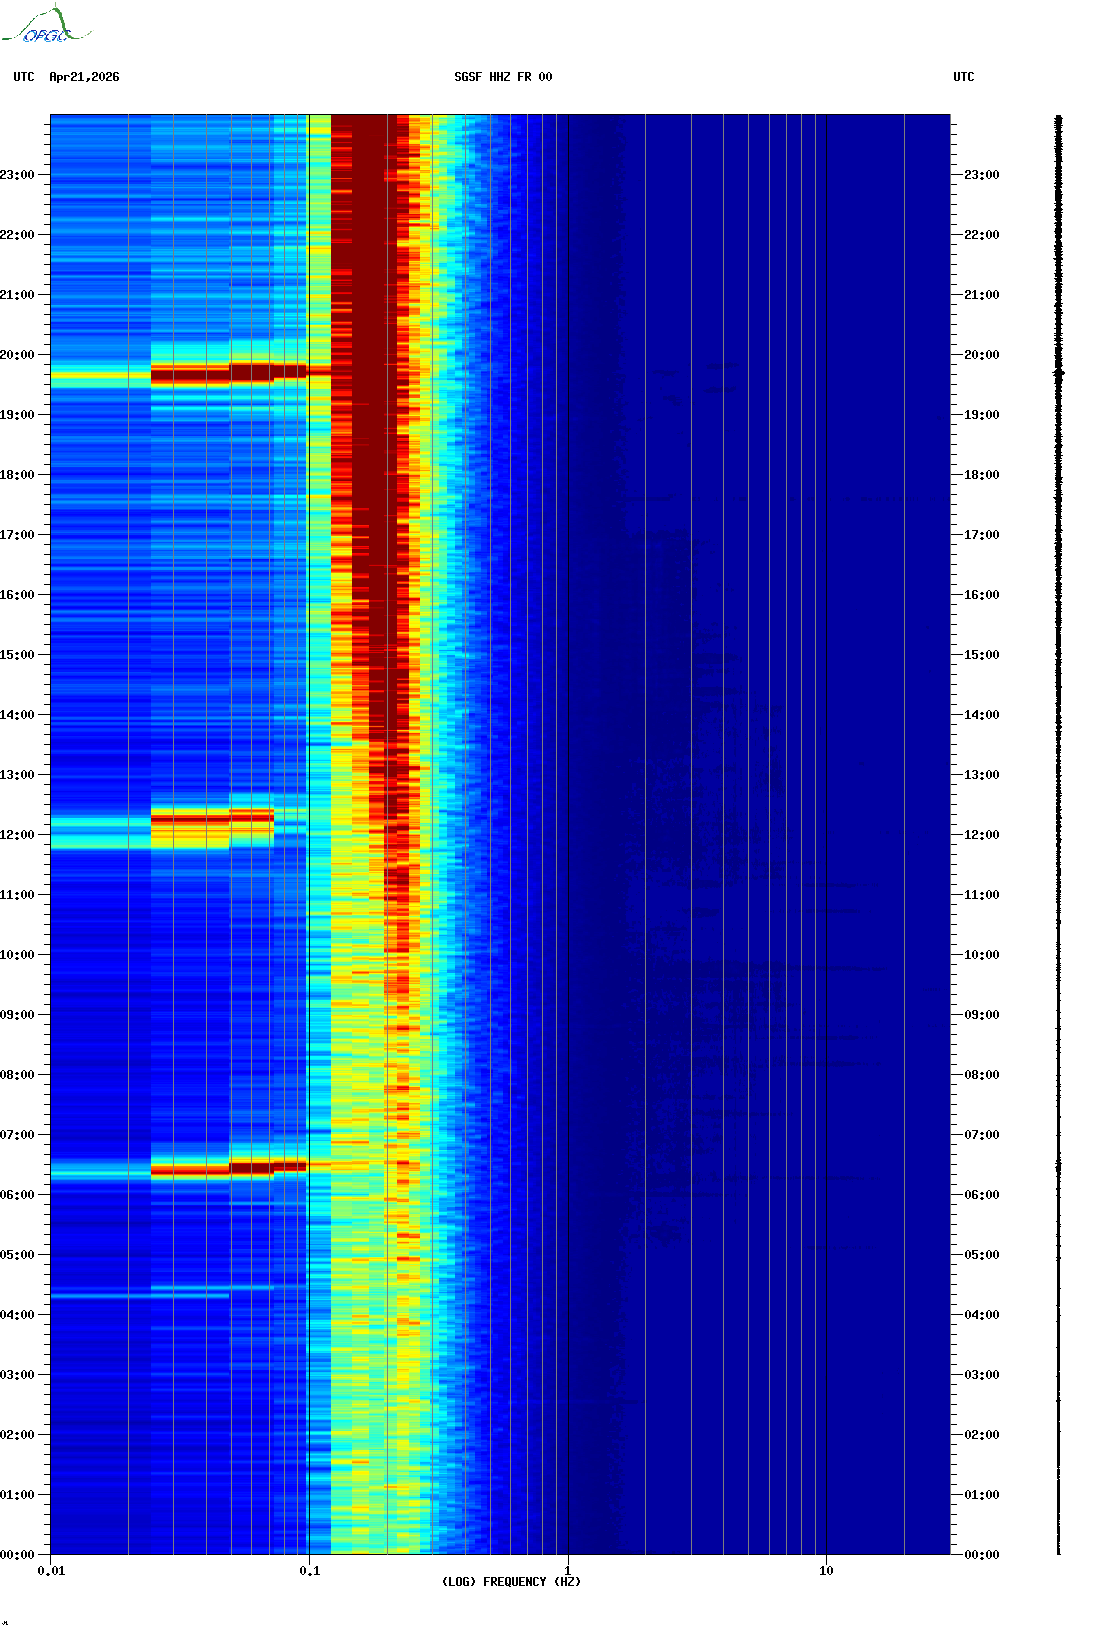Viewport: 1102px width, 1634px height.
Task: Click the 0.01 frequency axis label
Action: tap(51, 1571)
